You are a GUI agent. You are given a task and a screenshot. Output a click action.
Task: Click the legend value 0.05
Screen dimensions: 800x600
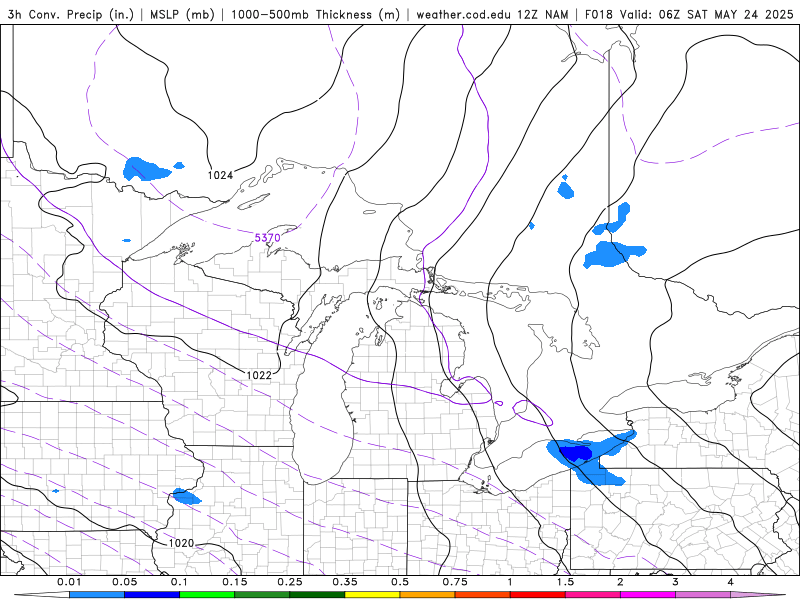click(x=124, y=582)
